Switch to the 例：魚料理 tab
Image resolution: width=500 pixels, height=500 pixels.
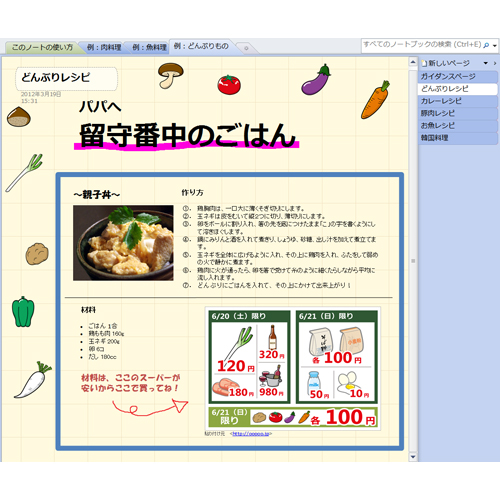(x=149, y=47)
